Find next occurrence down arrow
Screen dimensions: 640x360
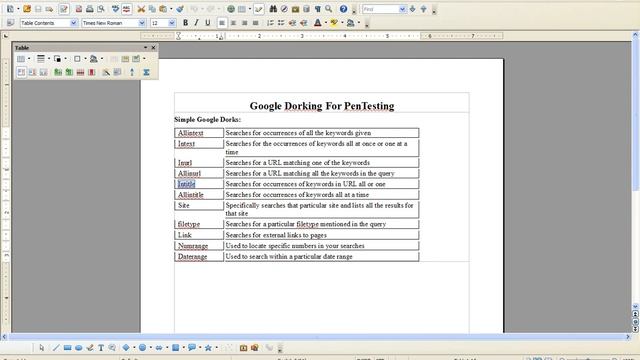click(412, 9)
